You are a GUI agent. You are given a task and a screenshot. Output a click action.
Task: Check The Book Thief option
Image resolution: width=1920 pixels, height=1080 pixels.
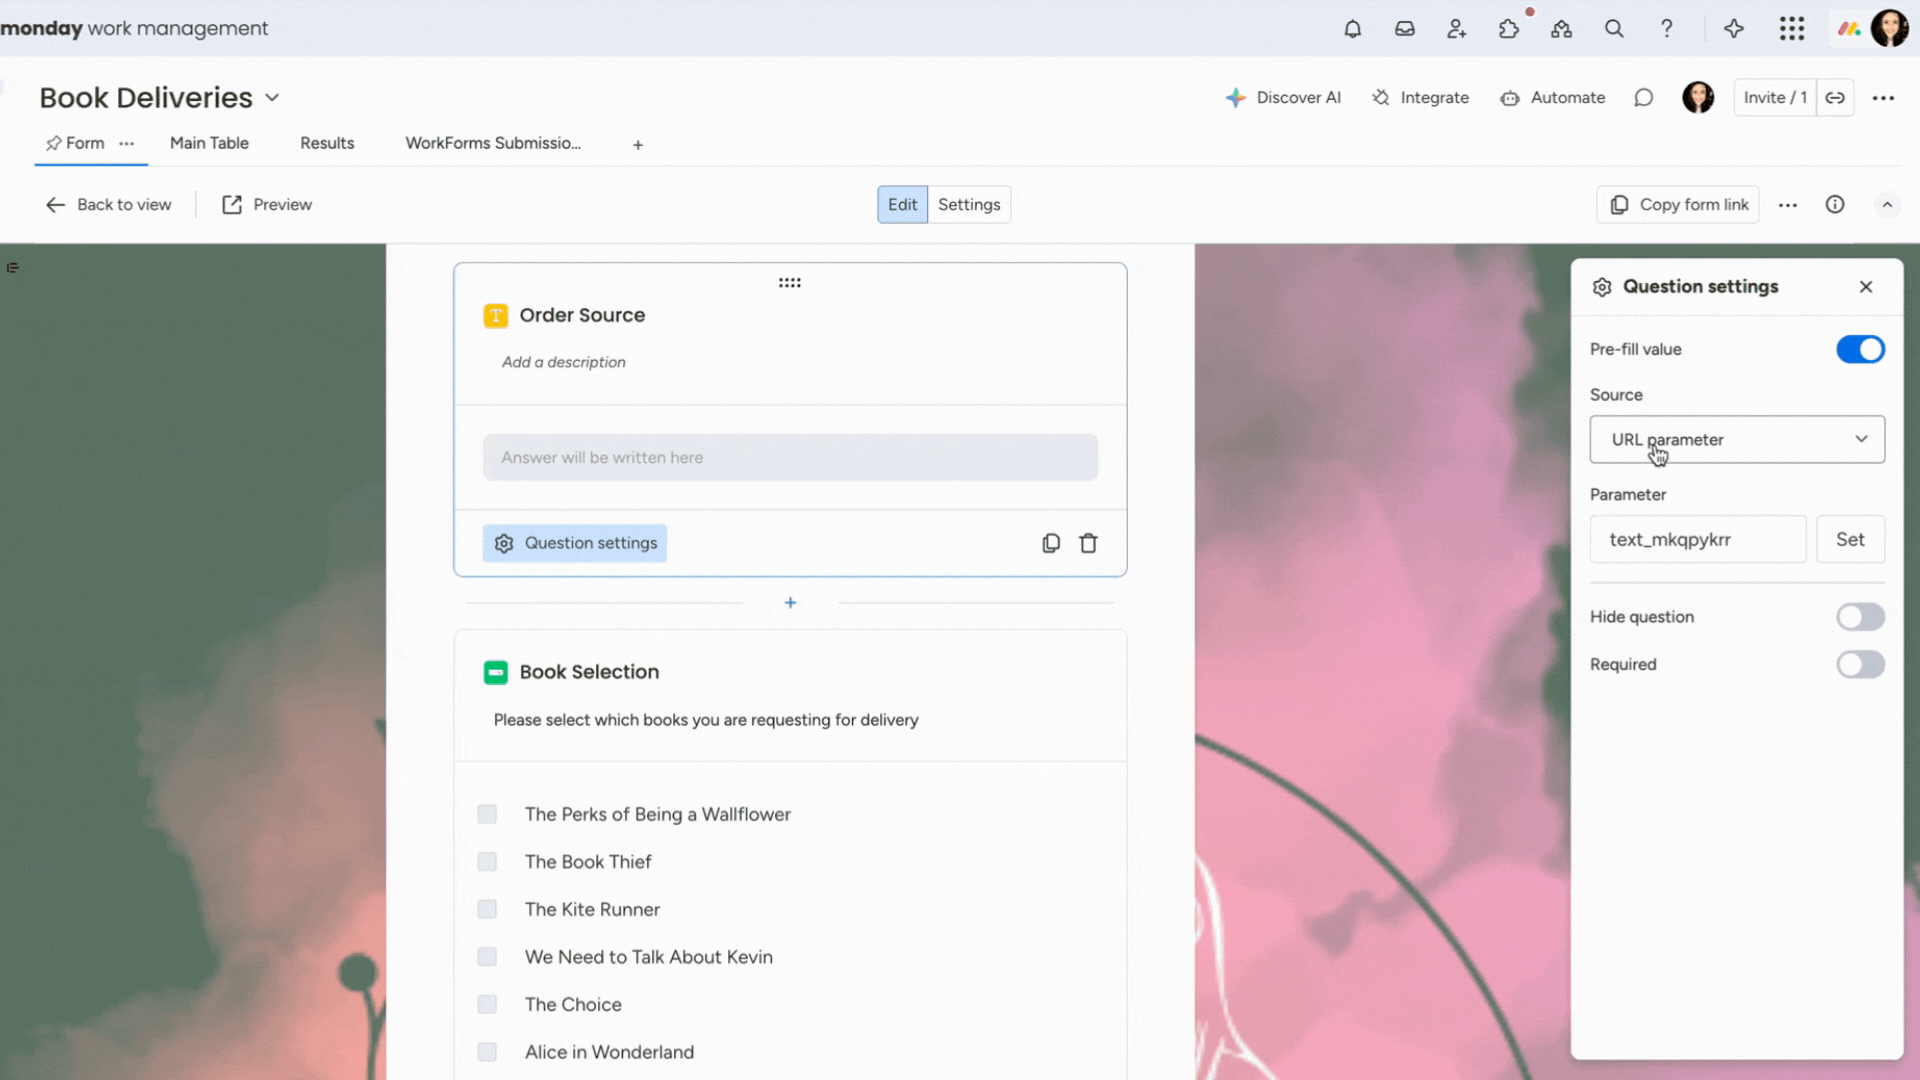coord(487,862)
